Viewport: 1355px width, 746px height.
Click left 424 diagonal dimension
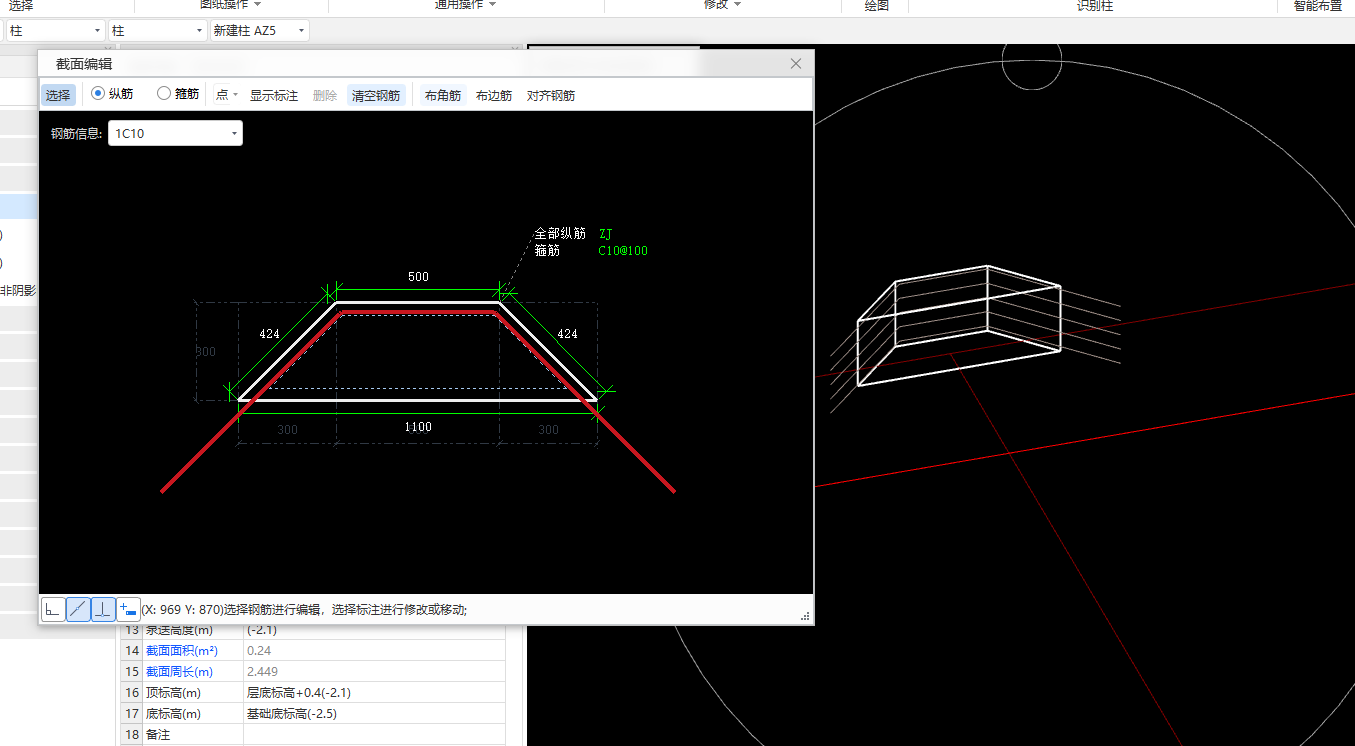(x=269, y=334)
